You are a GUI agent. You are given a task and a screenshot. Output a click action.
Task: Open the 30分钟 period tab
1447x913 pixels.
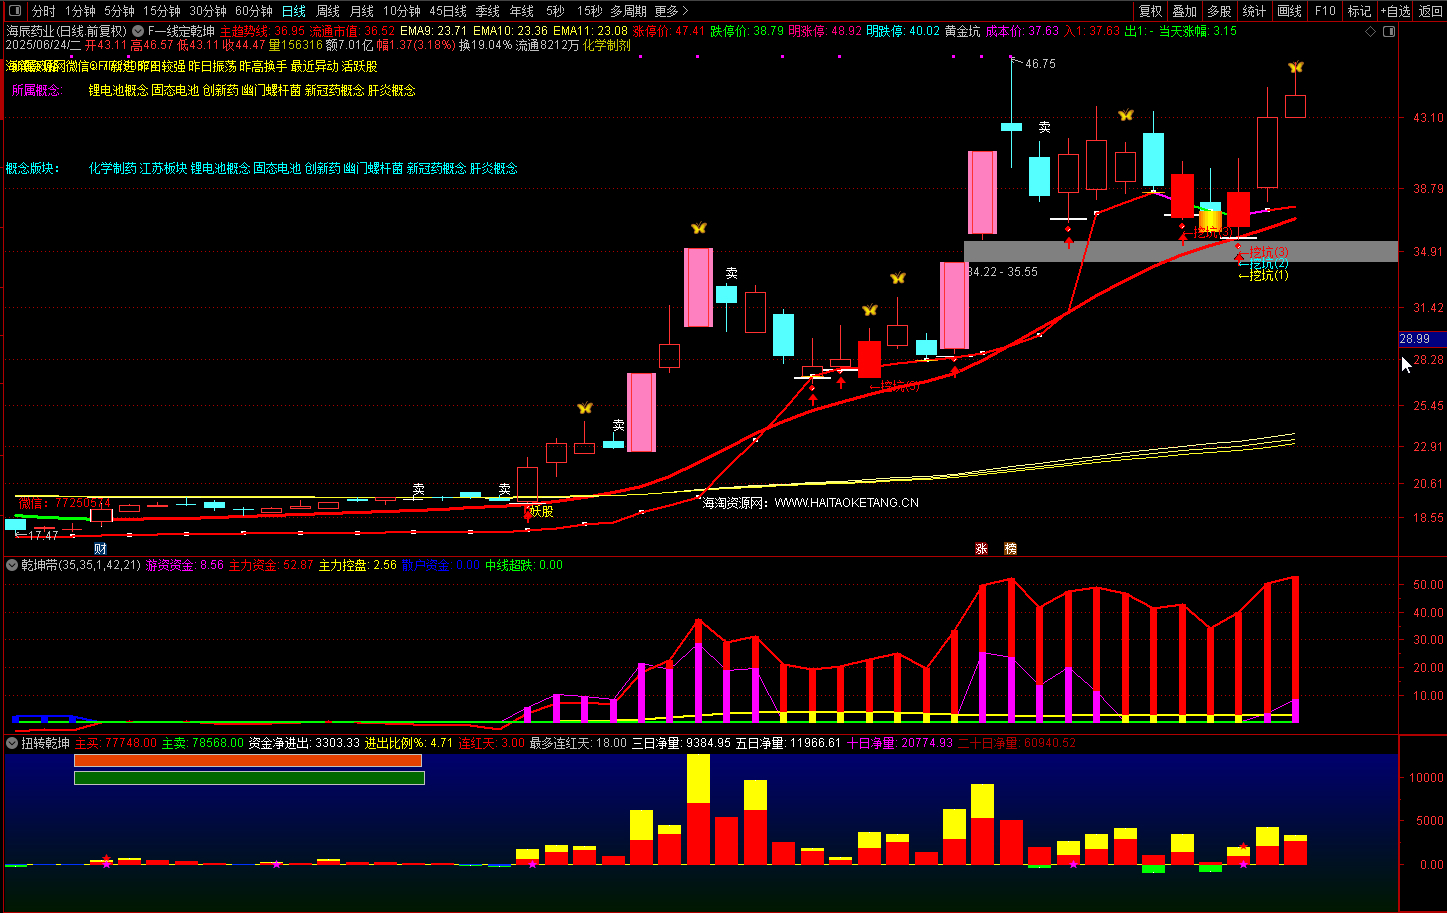click(208, 11)
